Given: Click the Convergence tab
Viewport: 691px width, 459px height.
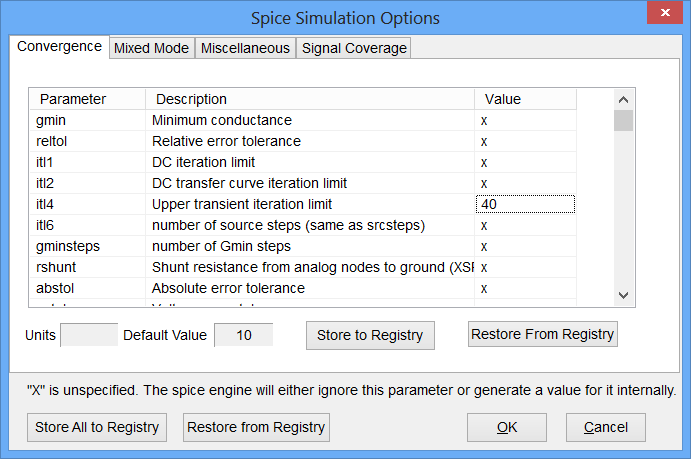Looking at the screenshot, I should 59,47.
